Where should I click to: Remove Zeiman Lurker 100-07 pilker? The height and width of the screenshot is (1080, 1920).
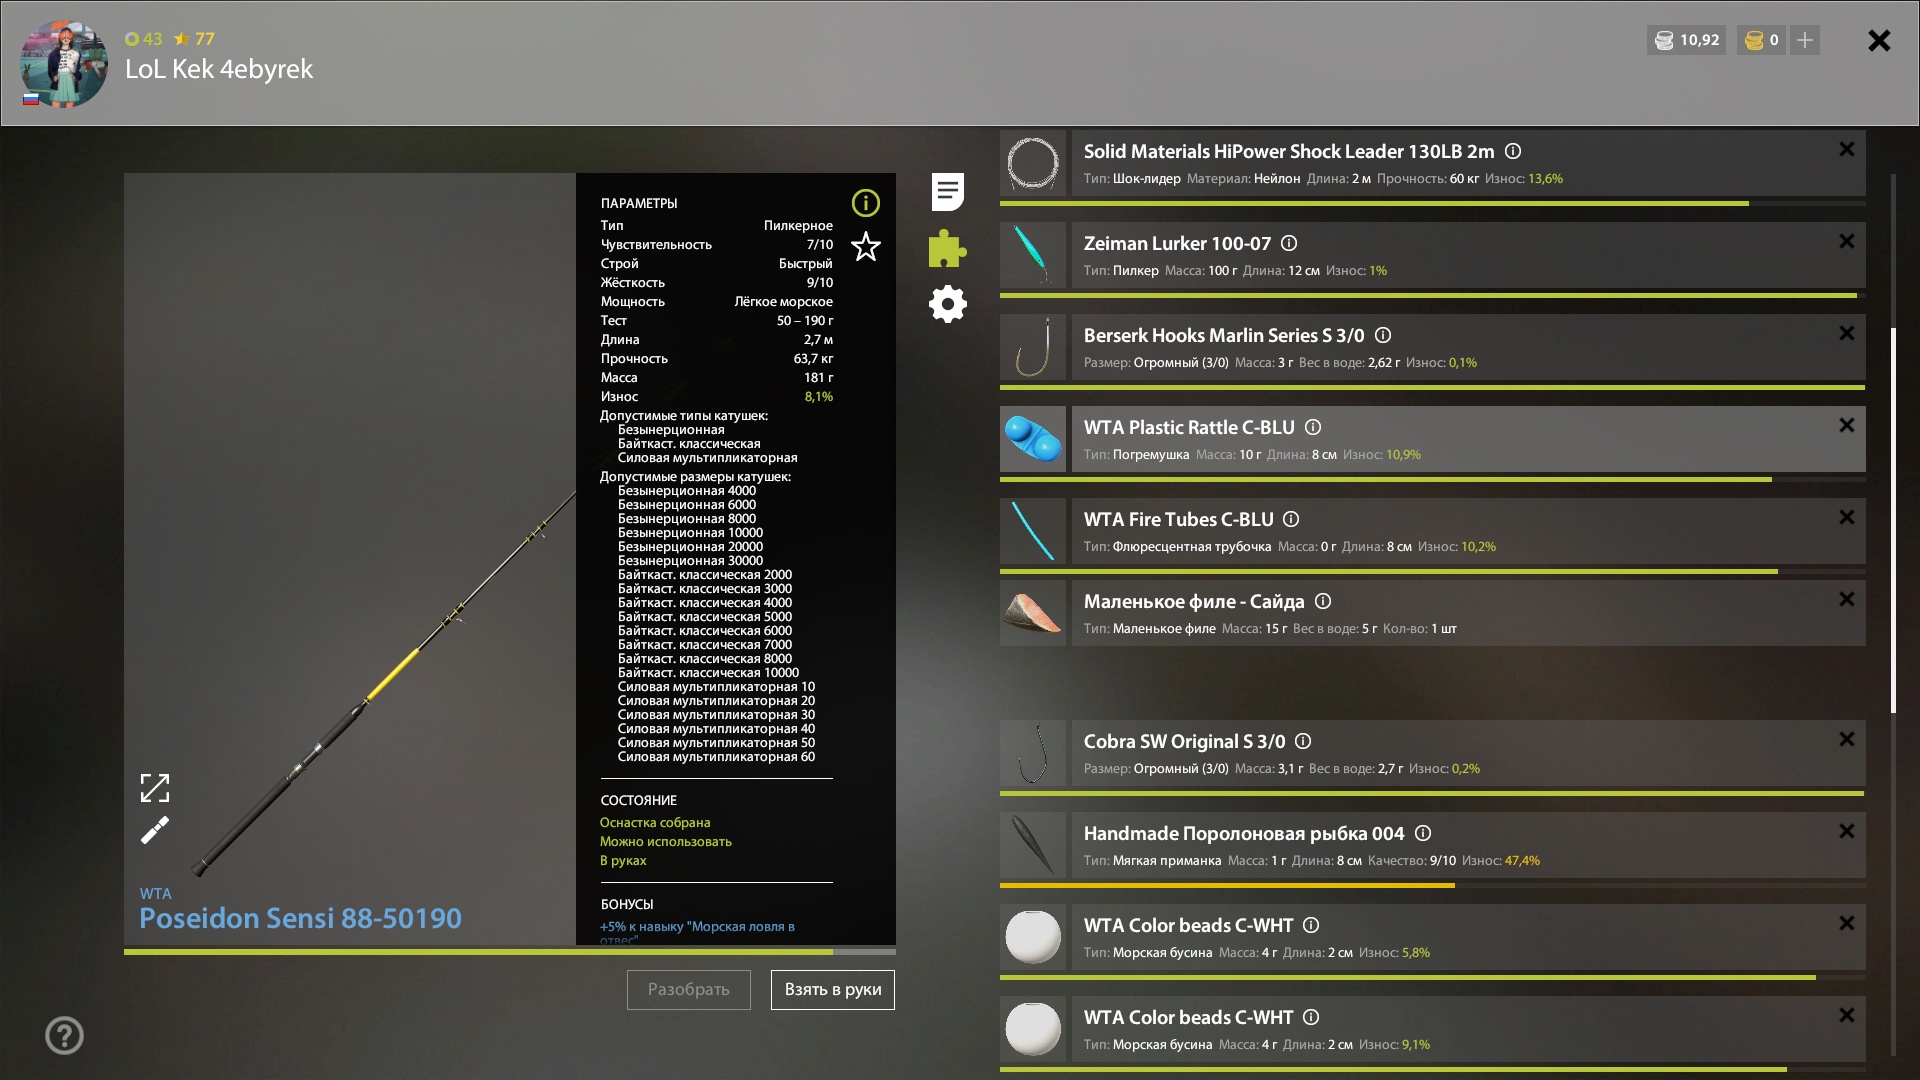click(x=1846, y=241)
